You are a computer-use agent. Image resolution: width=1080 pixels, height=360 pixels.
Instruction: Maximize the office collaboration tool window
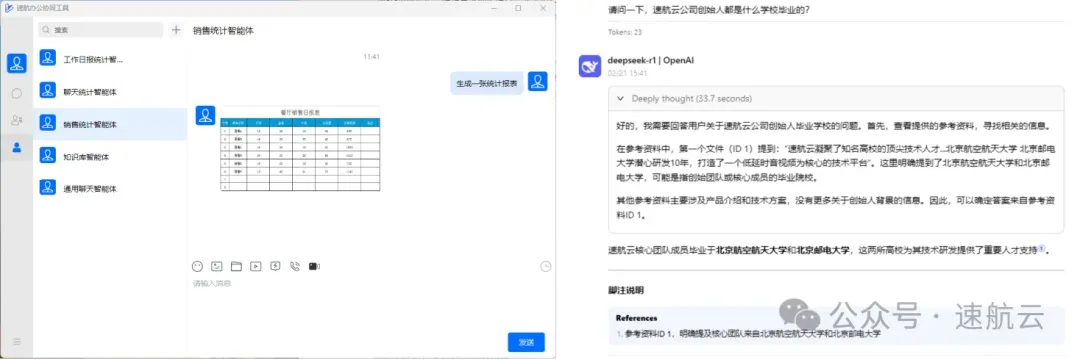coord(518,8)
